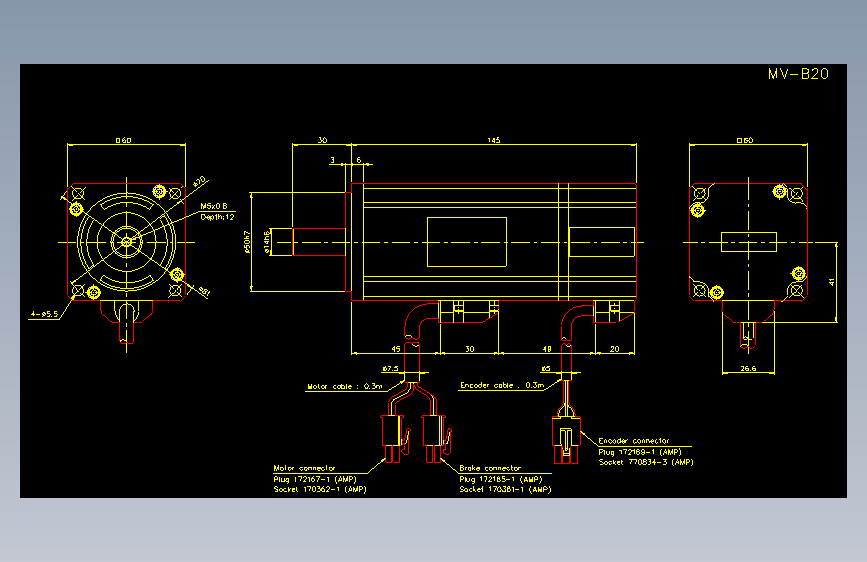Select the ø5 encoder cable diameter
The width and height of the screenshot is (867, 562).
[546, 368]
